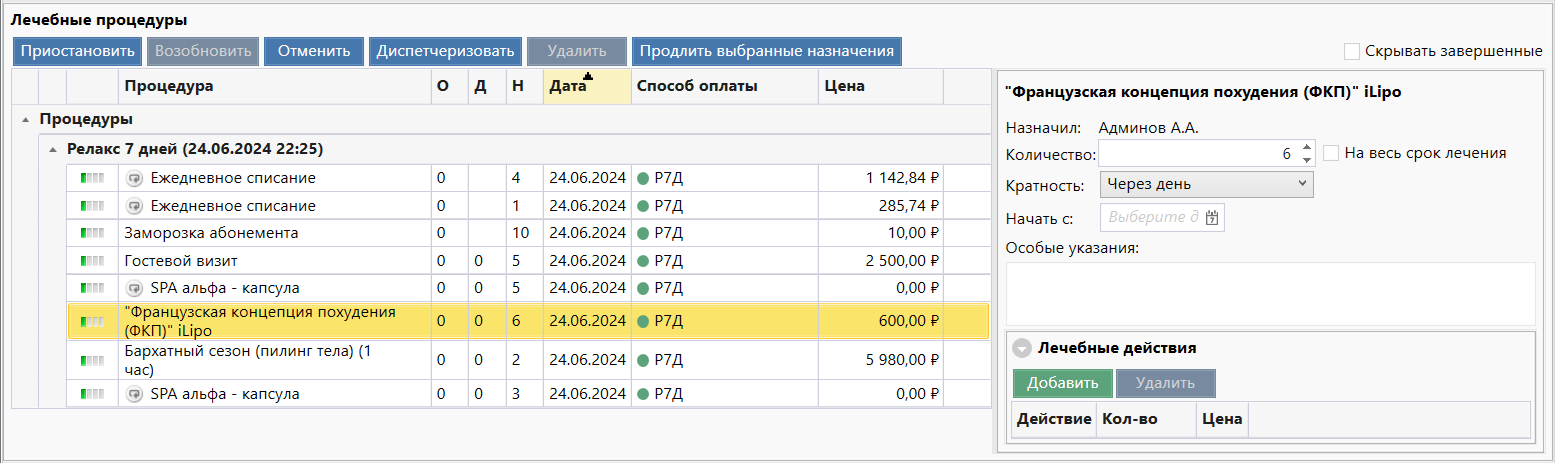Click the green Добавить button
The width and height of the screenshot is (1556, 463).
(1062, 383)
